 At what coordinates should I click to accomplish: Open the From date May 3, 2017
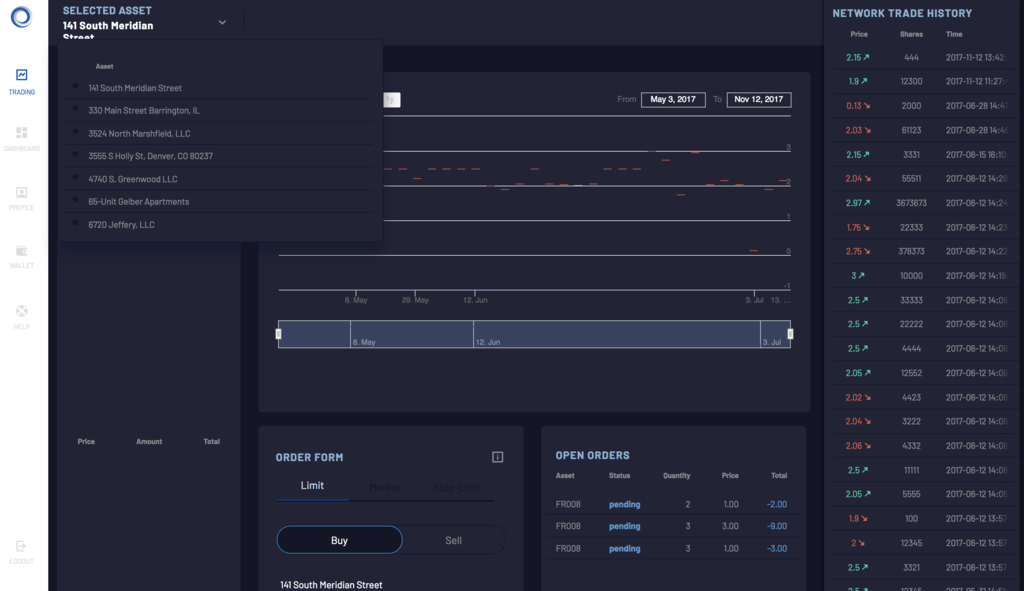[x=673, y=99]
